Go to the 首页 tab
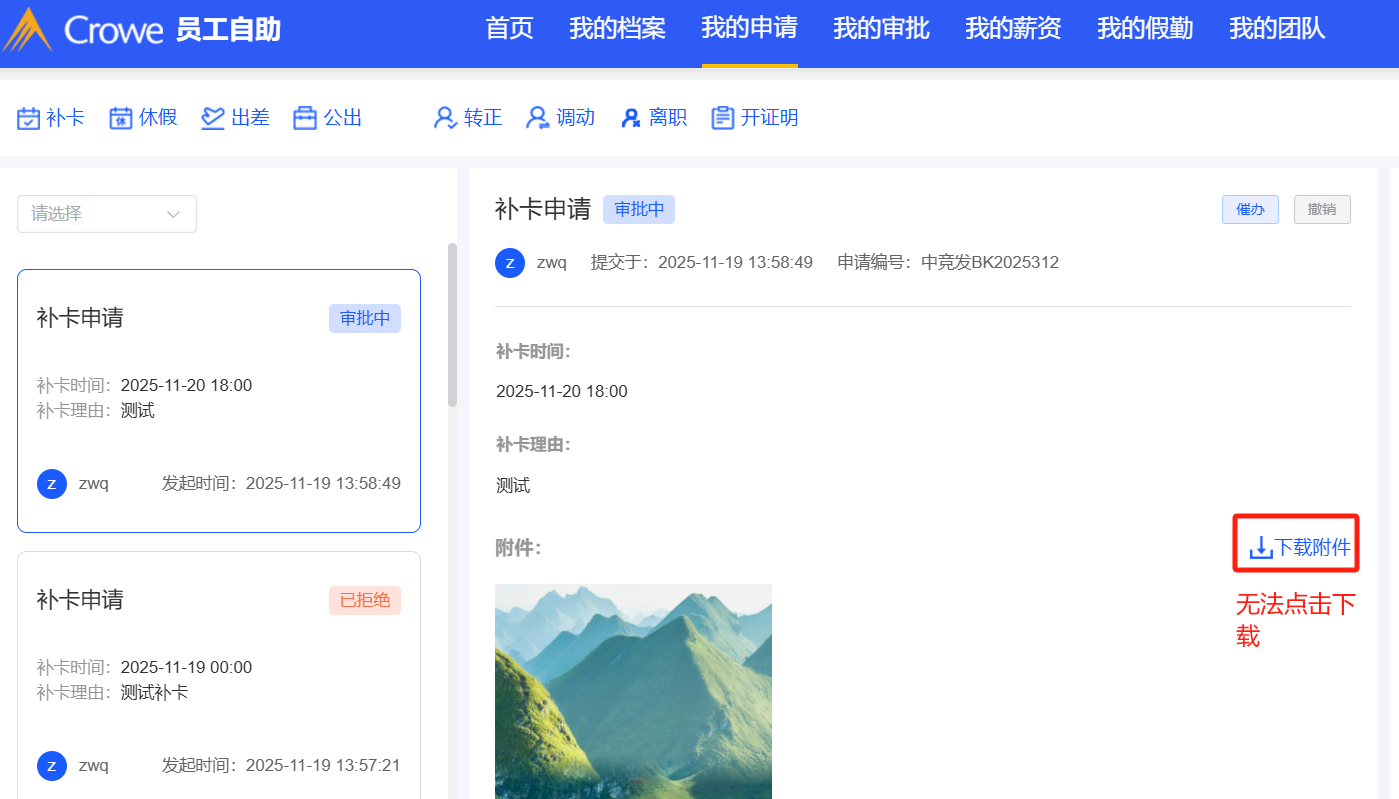Screen dimensions: 1399x799 [510, 28]
